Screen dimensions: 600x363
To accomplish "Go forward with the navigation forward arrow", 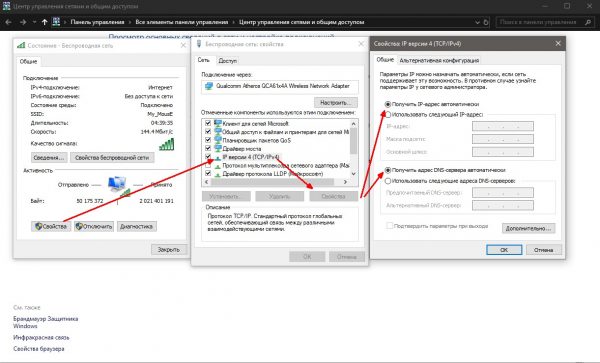I will click(x=23, y=22).
